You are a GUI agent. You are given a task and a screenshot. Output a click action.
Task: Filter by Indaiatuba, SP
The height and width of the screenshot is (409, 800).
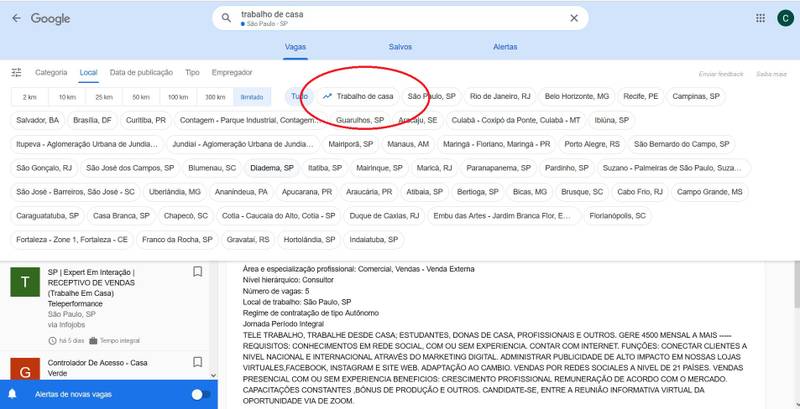(x=374, y=240)
